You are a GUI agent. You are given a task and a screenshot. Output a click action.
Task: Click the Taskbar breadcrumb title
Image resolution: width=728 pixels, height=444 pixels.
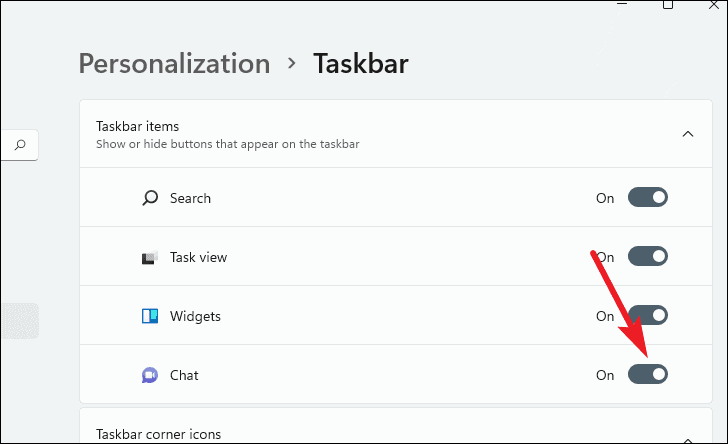pyautogui.click(x=361, y=64)
